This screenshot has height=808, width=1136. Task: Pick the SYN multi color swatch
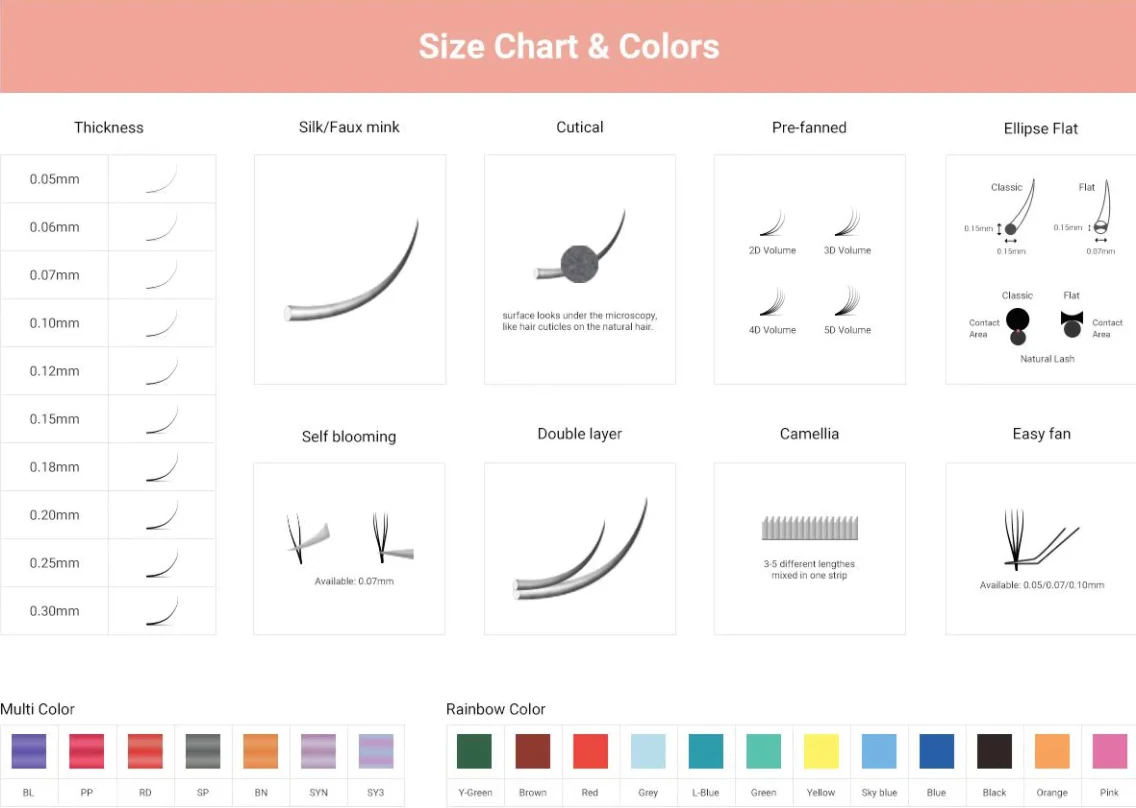[318, 751]
